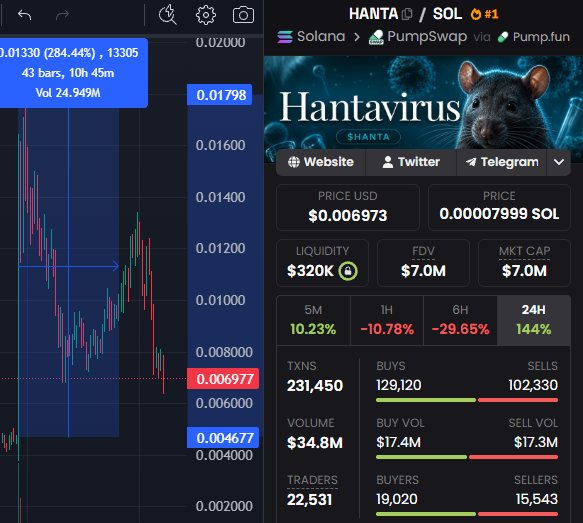Click the undo arrow icon
The width and height of the screenshot is (583, 523).
(25, 15)
